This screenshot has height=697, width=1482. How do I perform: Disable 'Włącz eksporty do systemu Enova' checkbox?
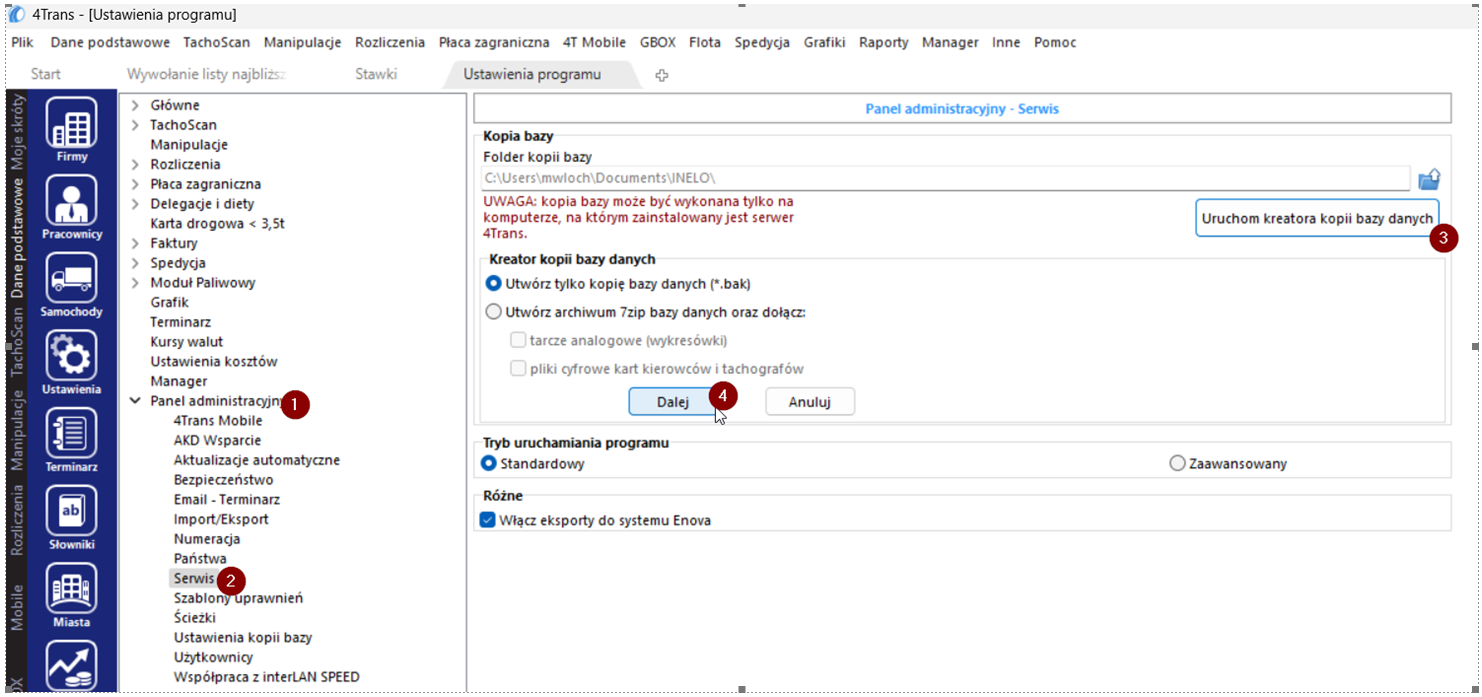488,520
